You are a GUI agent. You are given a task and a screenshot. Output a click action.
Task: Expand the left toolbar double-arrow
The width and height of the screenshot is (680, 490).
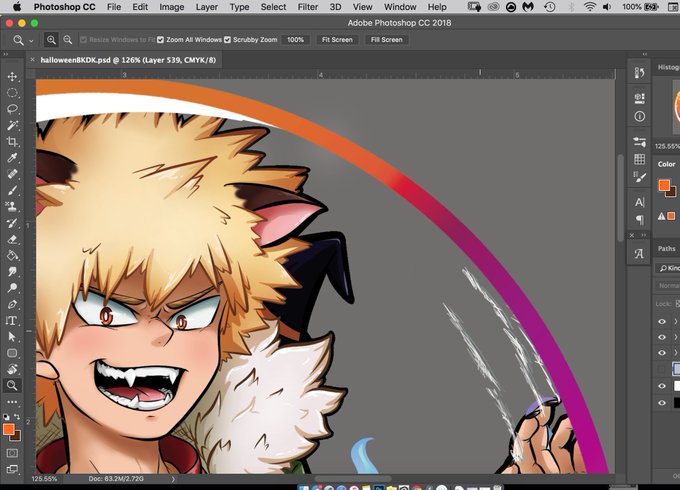coord(6,54)
